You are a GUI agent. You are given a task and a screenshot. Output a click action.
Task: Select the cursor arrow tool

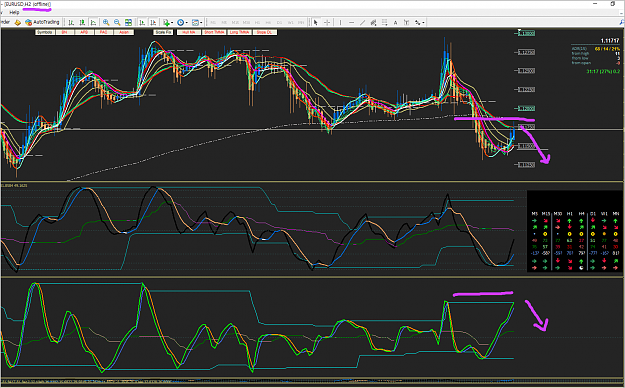pyautogui.click(x=316, y=22)
